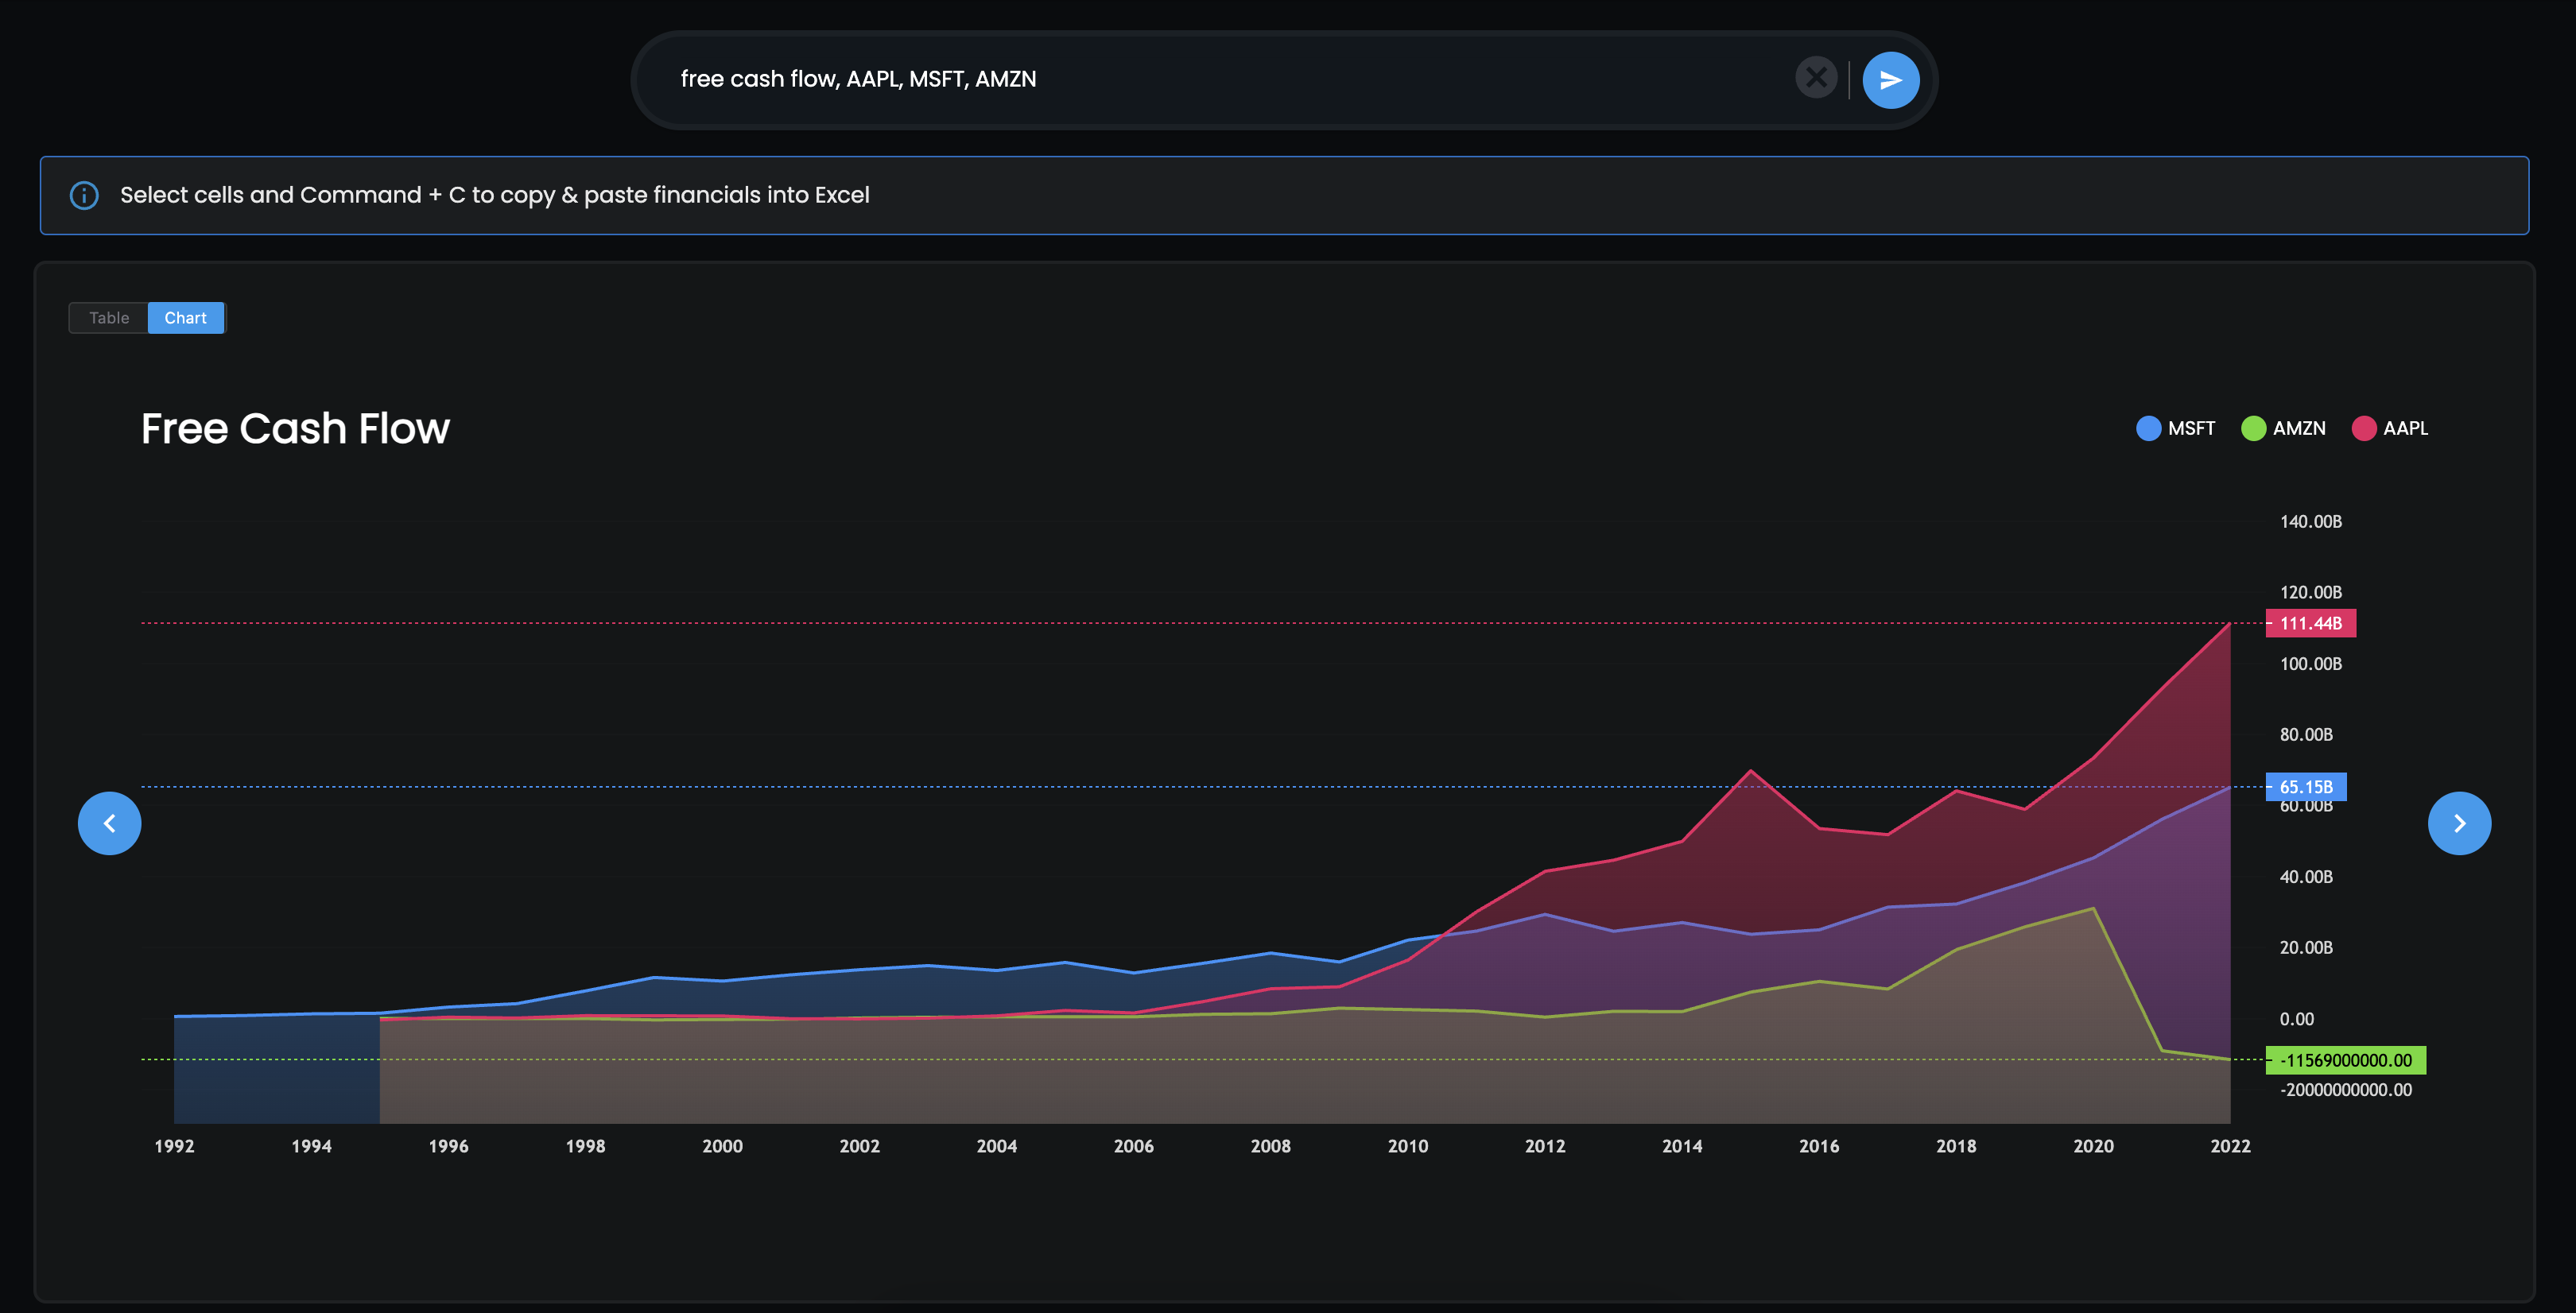Submit query with the send arrow icon
This screenshot has height=1313, width=2576.
1890,80
